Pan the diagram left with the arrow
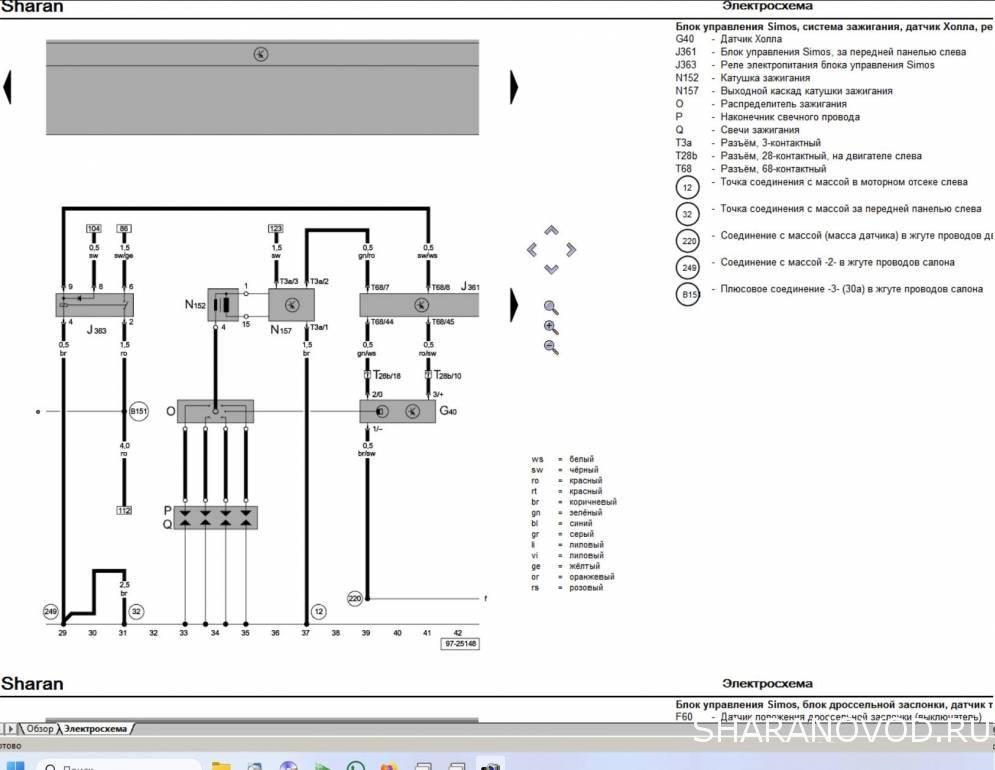This screenshot has height=770, width=995. tap(532, 250)
